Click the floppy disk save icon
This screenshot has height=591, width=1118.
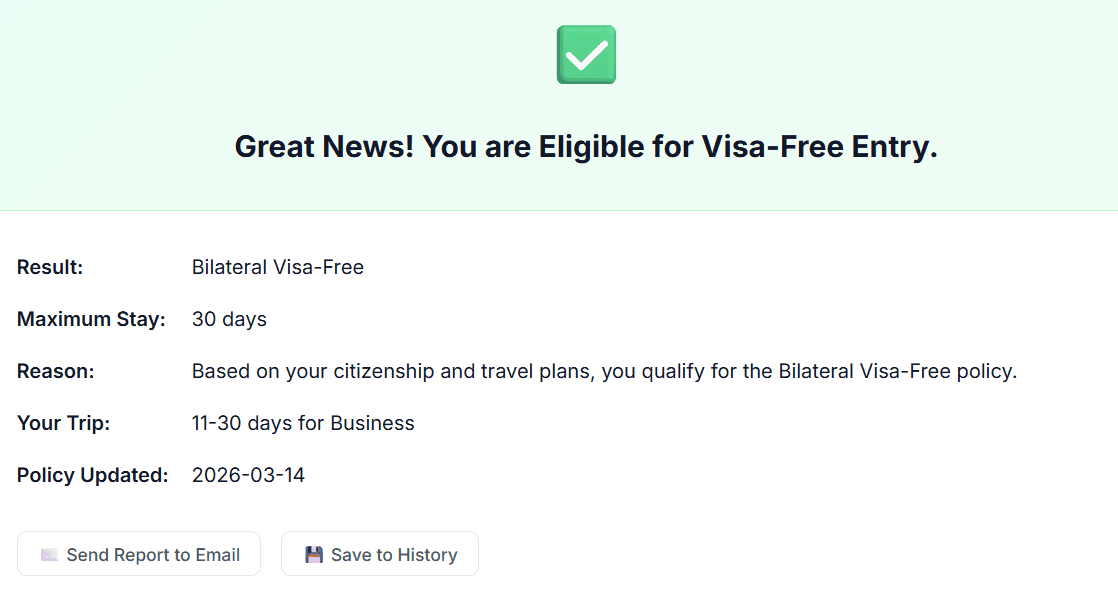(x=314, y=555)
